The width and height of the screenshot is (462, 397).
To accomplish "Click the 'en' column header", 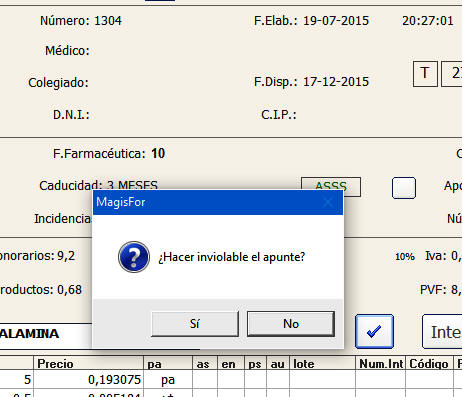I will 231,363.
